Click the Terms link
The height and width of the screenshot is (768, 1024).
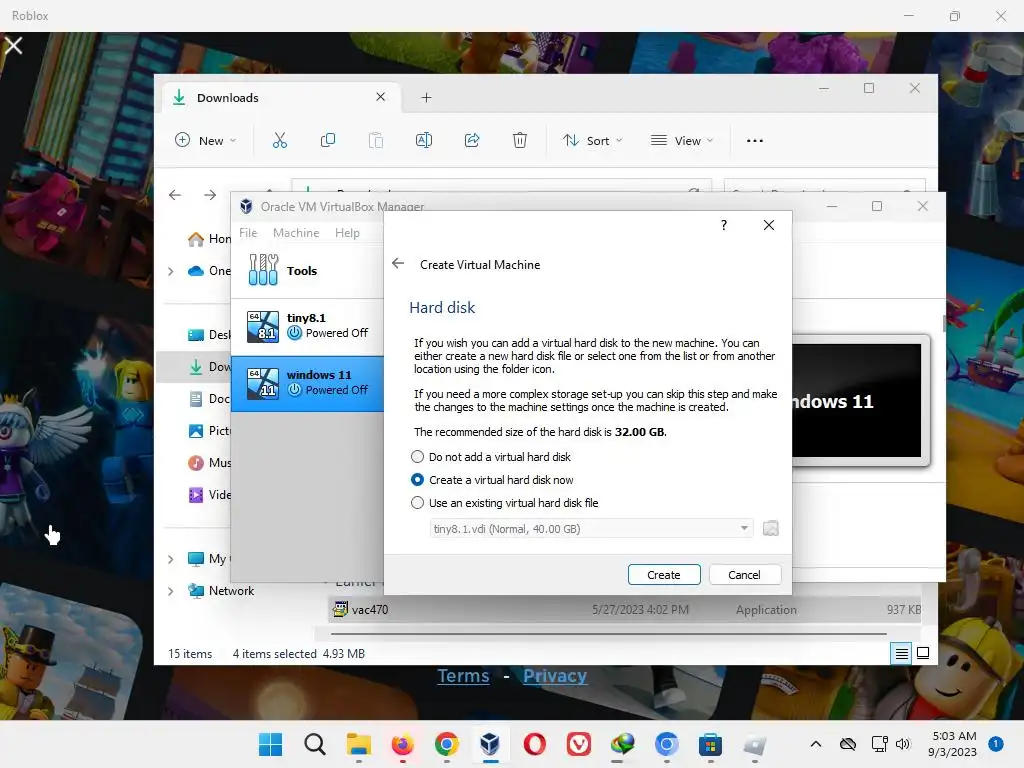(x=463, y=676)
